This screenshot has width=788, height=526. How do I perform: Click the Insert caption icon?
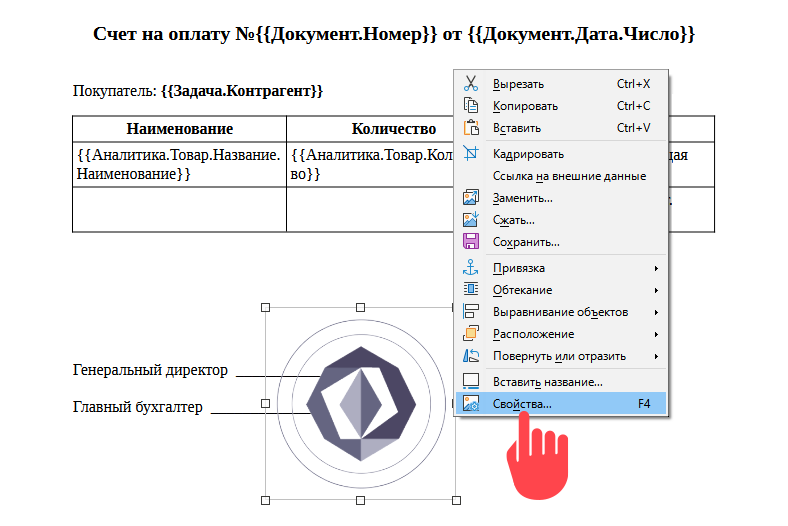pos(471,381)
